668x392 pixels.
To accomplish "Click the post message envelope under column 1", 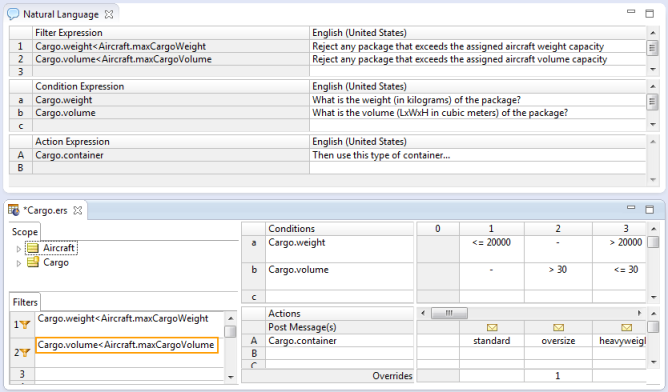I will (x=492, y=327).
